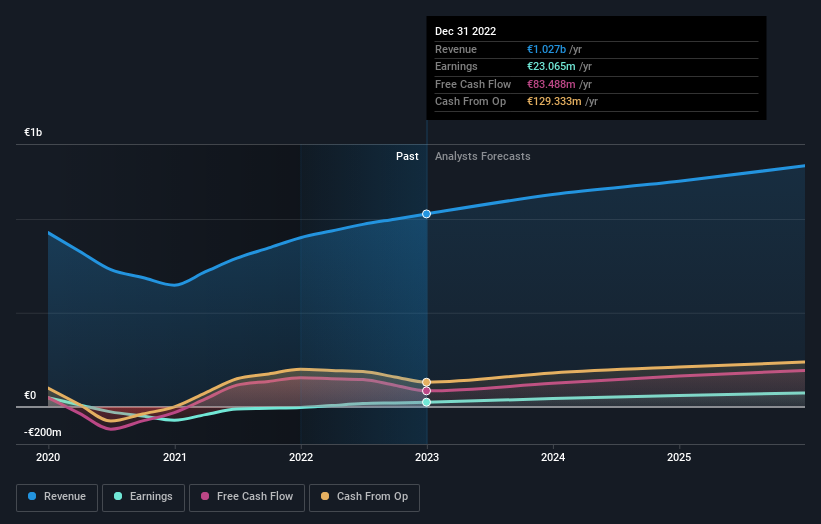821x524 pixels.
Task: Click the Cash From Op tooltip label
Action: 470,102
